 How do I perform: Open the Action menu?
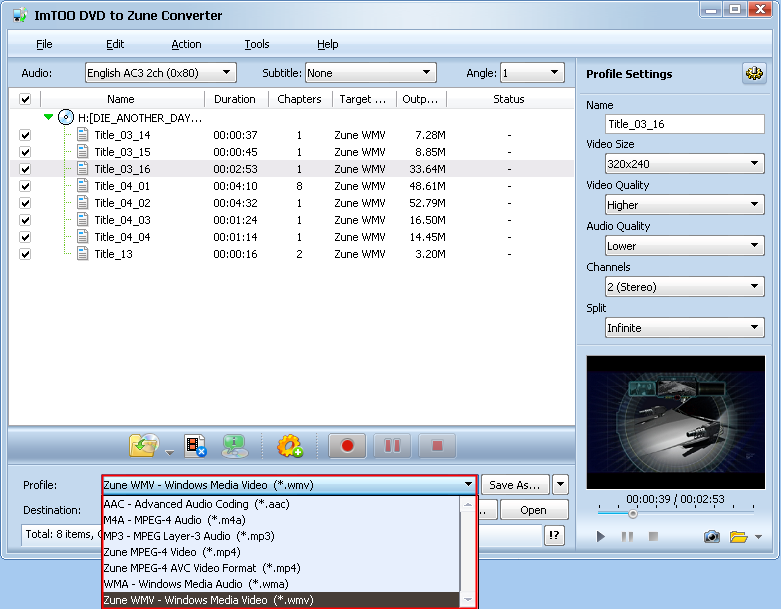(x=186, y=44)
